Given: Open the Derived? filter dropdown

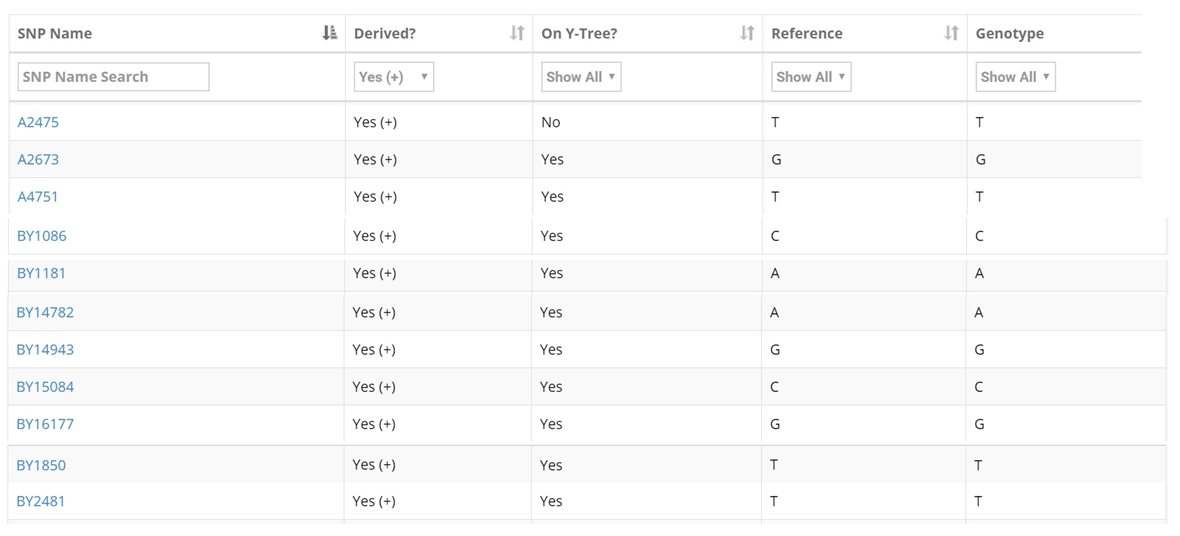Looking at the screenshot, I should pos(394,77).
